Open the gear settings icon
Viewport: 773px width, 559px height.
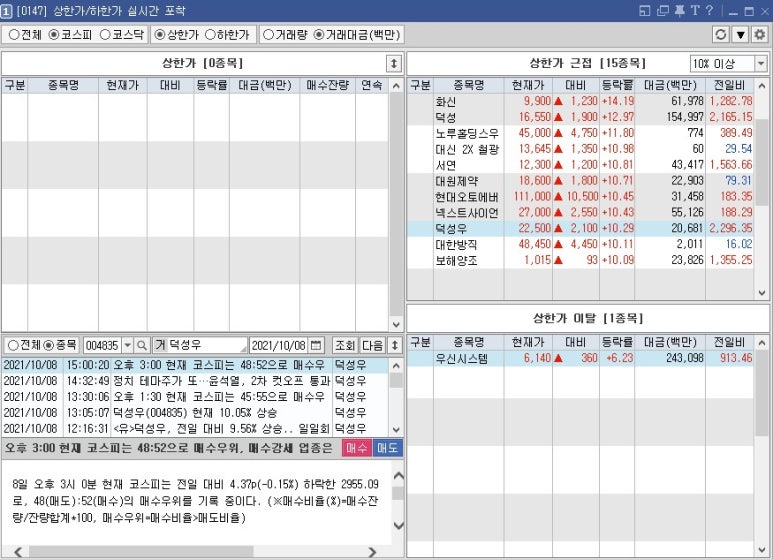(x=760, y=35)
